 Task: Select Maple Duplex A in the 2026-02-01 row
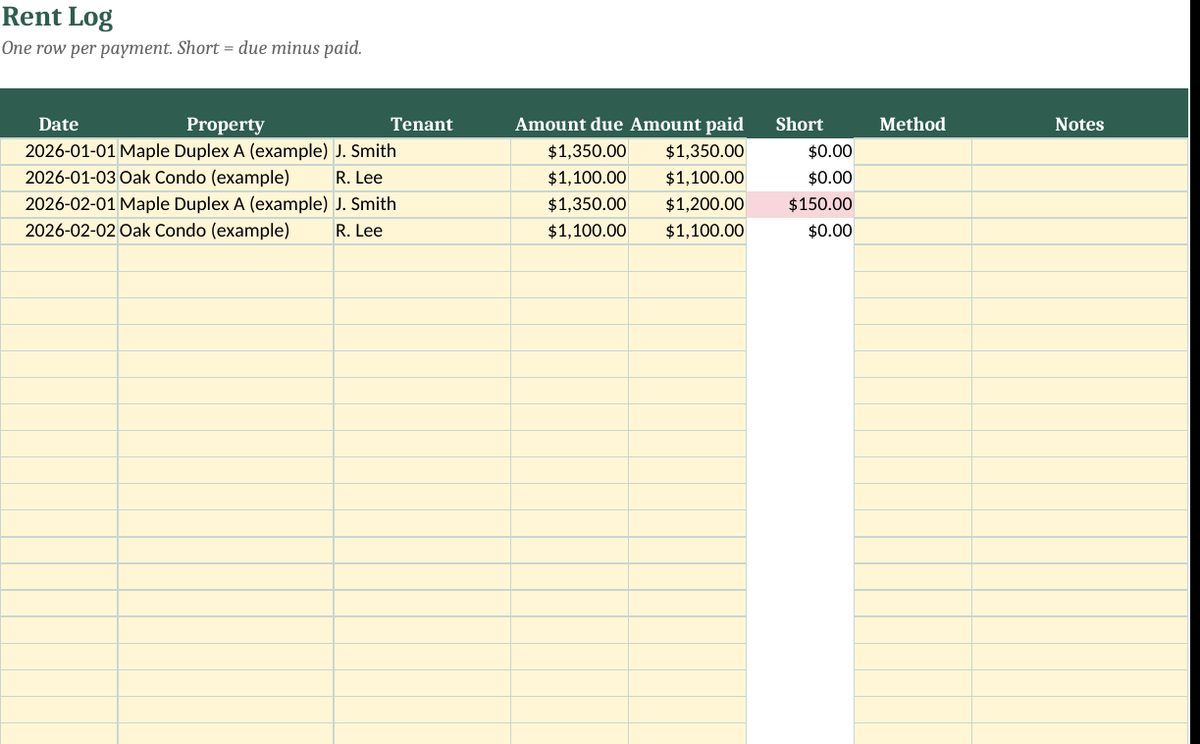click(226, 204)
